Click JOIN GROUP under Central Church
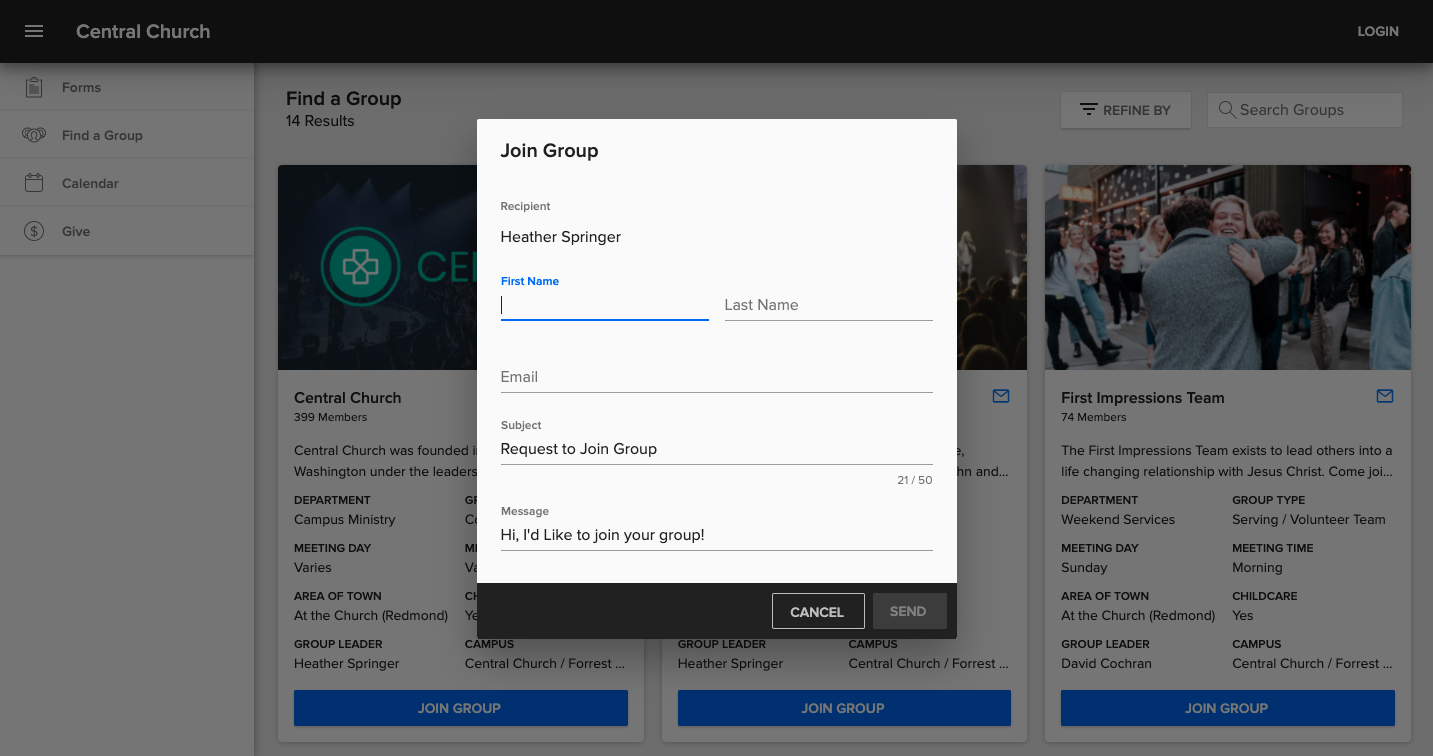Viewport: 1433px width, 756px height. 459,708
